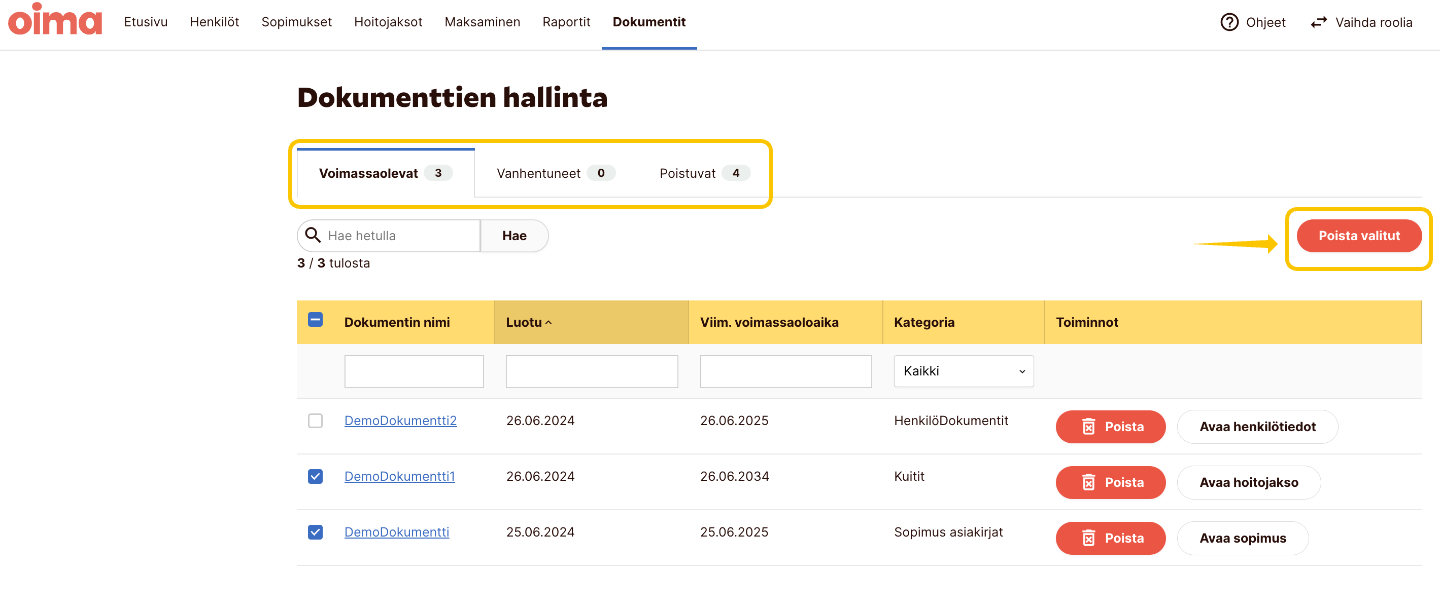This screenshot has height=610, width=1440.
Task: Click the Sopimus asiakirjat category cell
Action: (948, 532)
